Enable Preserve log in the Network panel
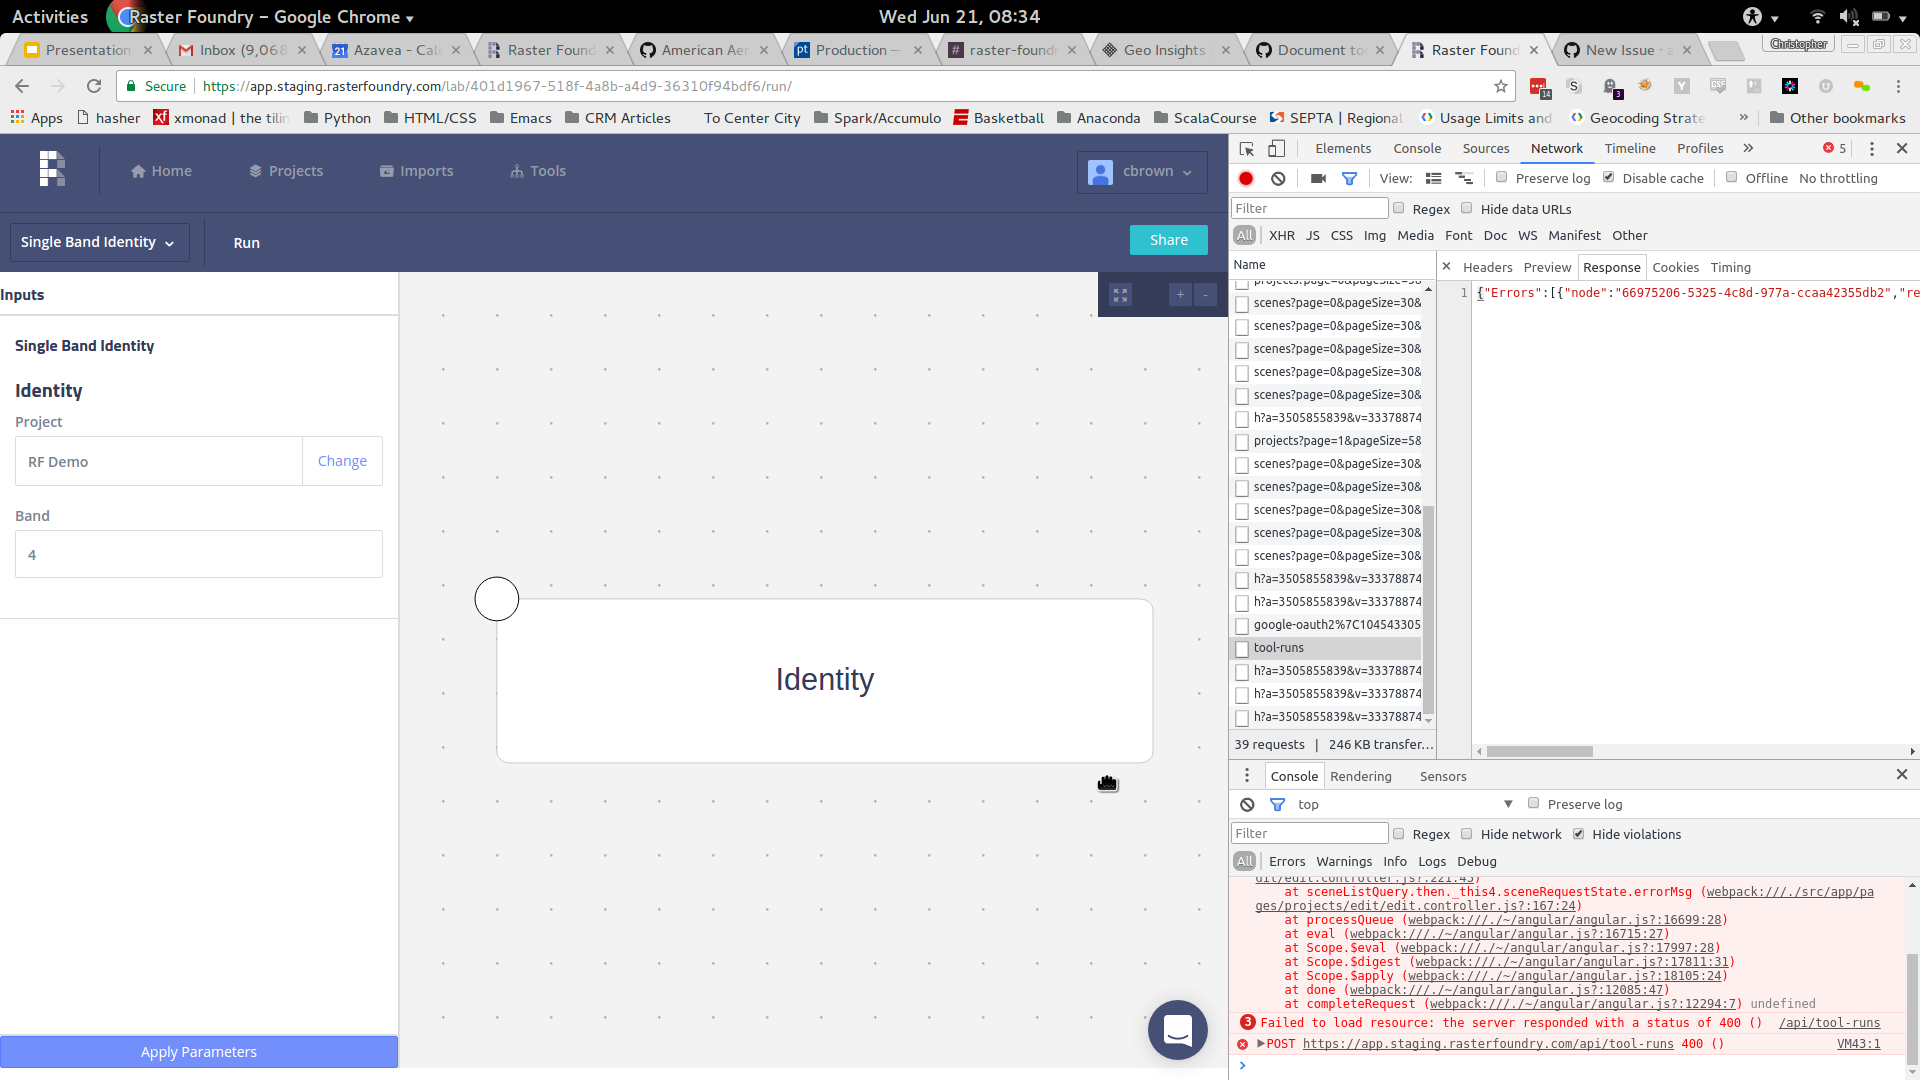Image resolution: width=1920 pixels, height=1080 pixels. (x=1502, y=177)
